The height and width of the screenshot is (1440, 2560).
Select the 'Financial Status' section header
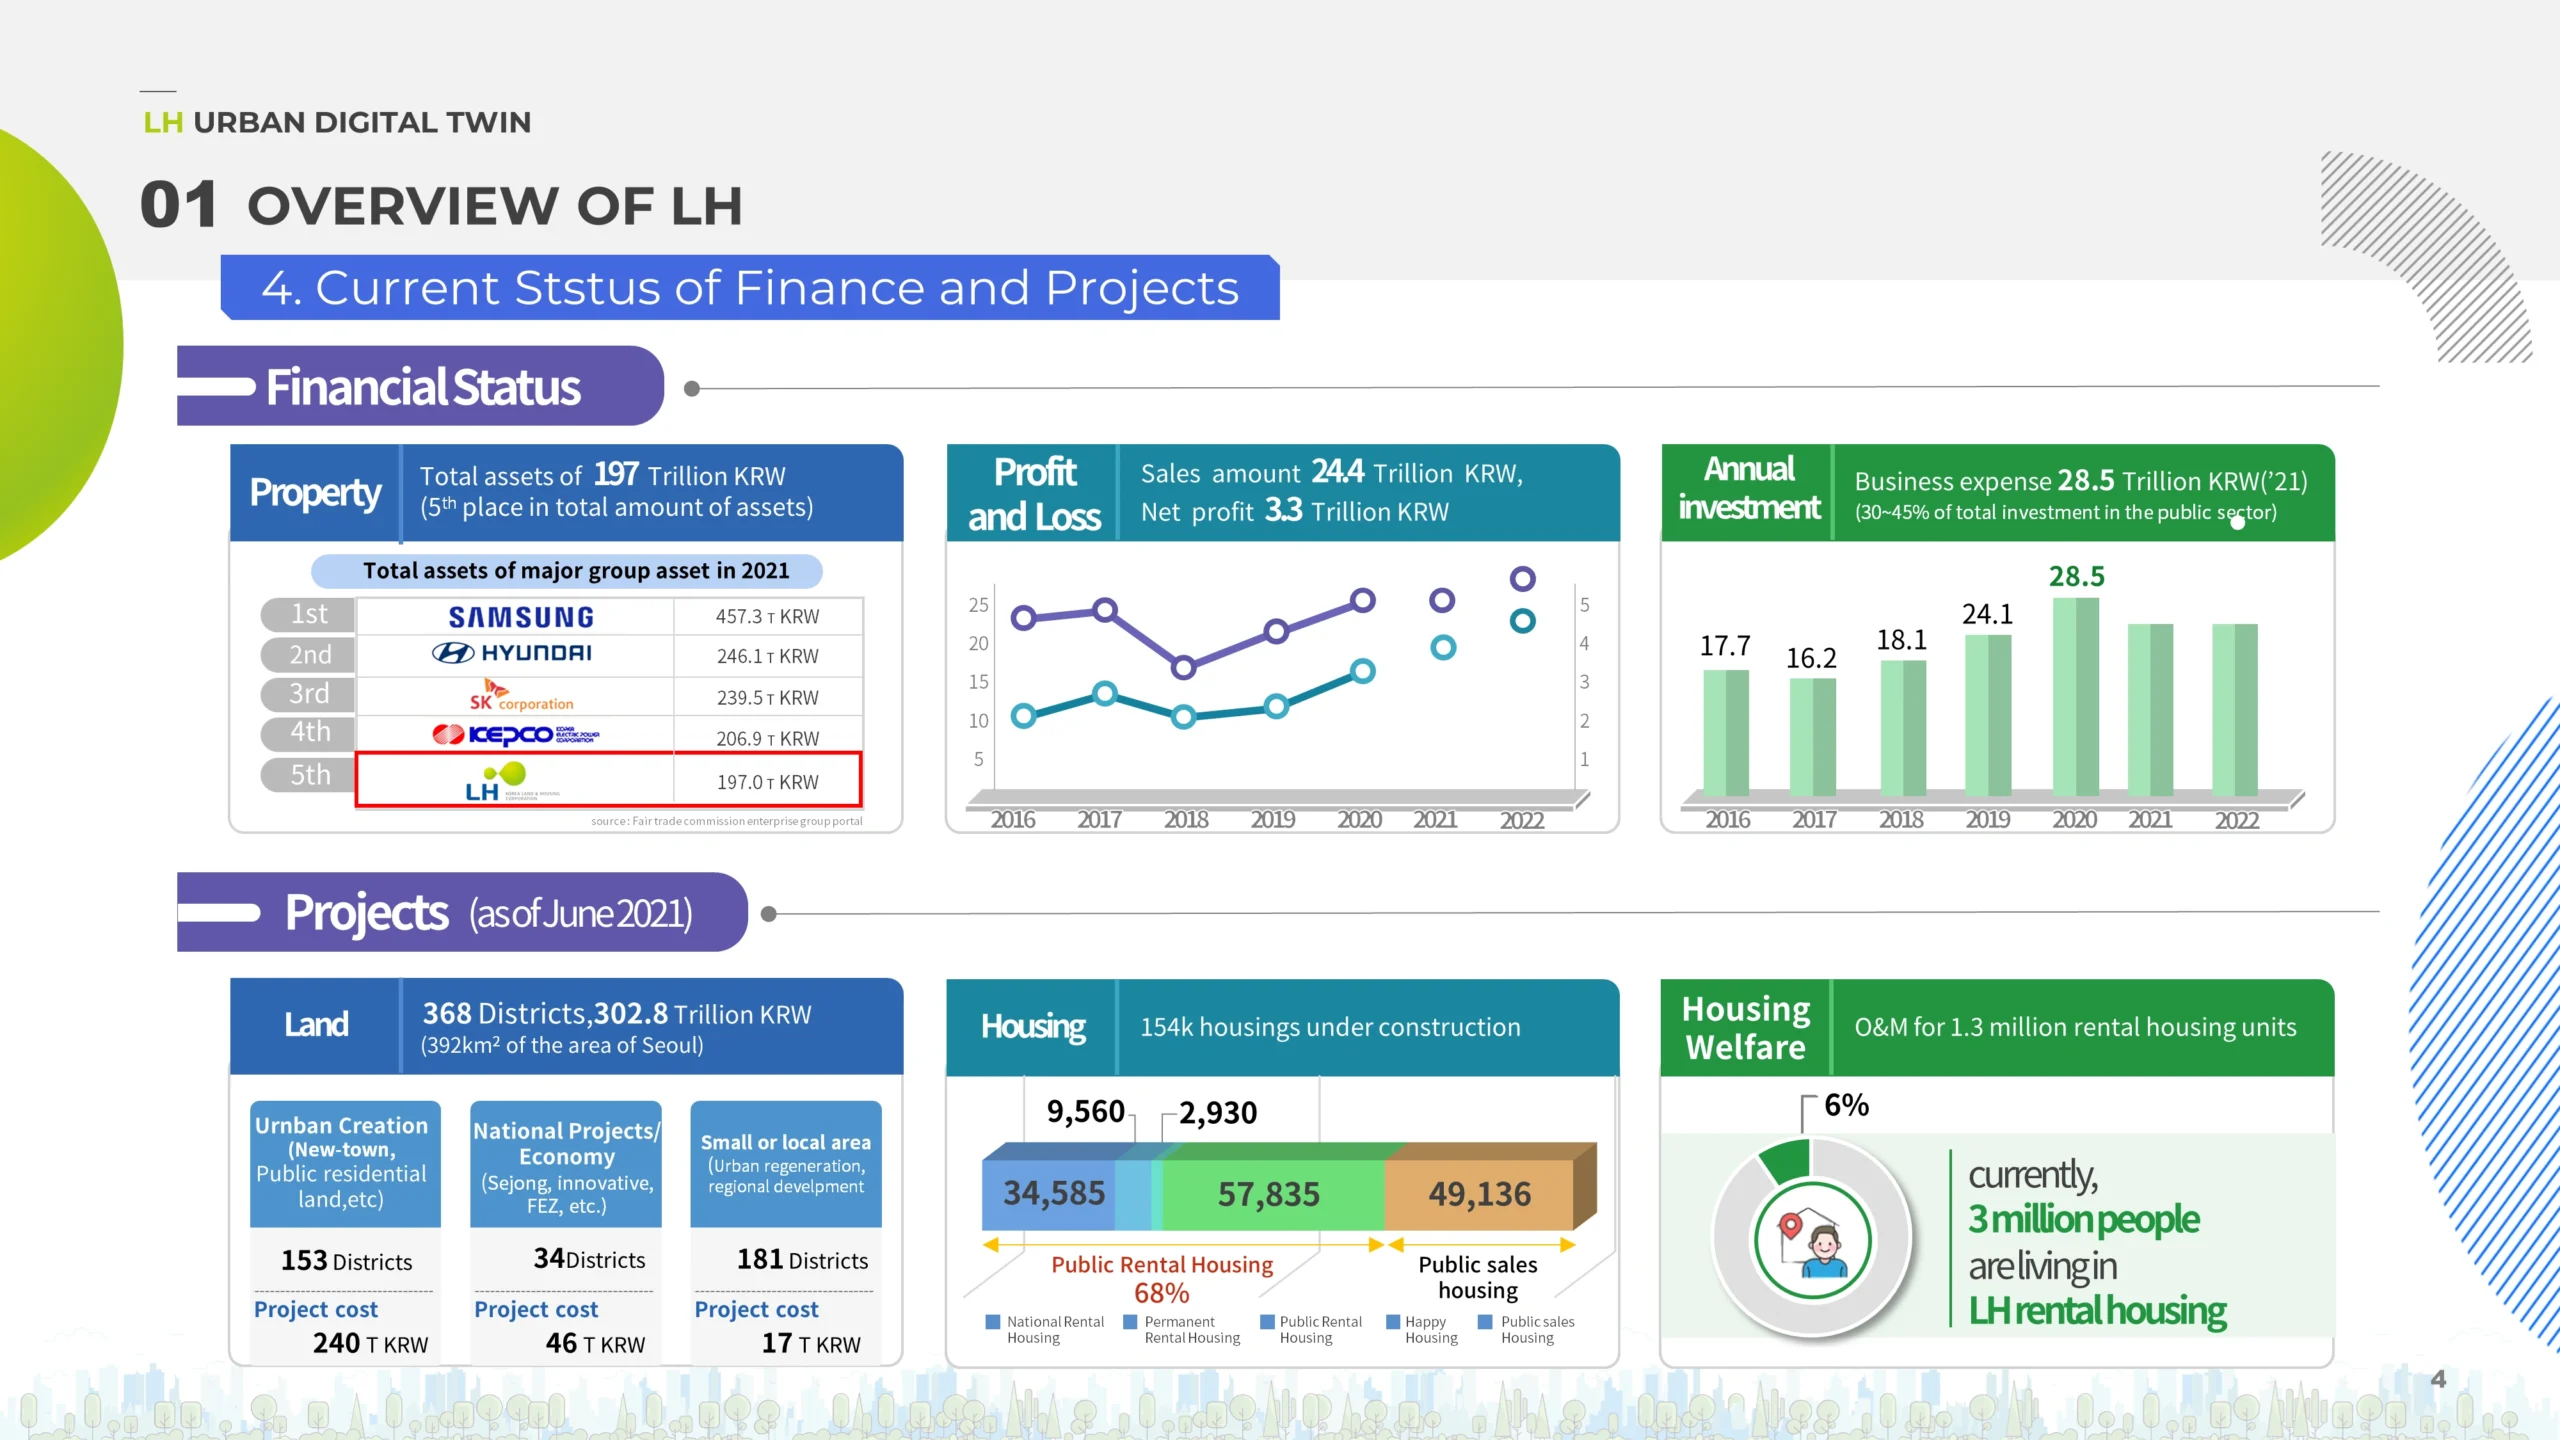421,387
